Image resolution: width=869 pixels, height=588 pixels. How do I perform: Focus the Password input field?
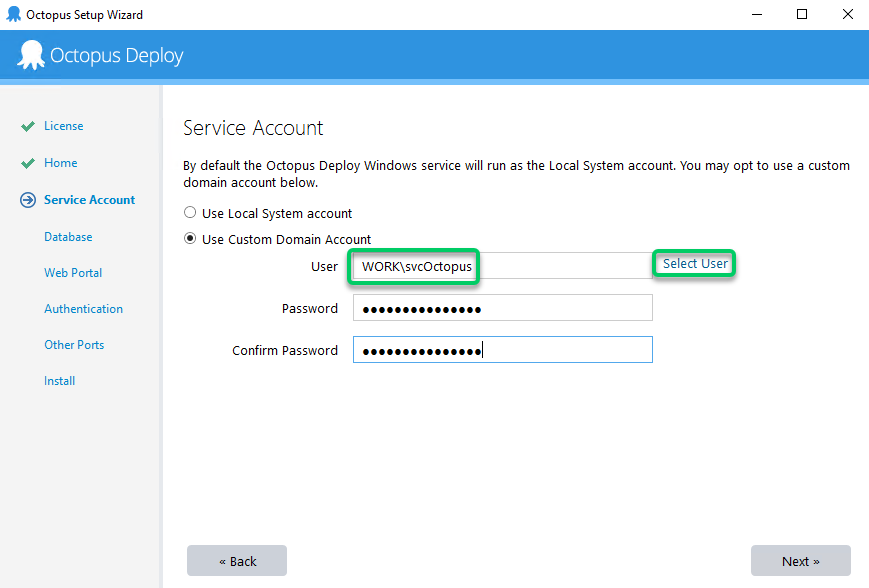502,308
